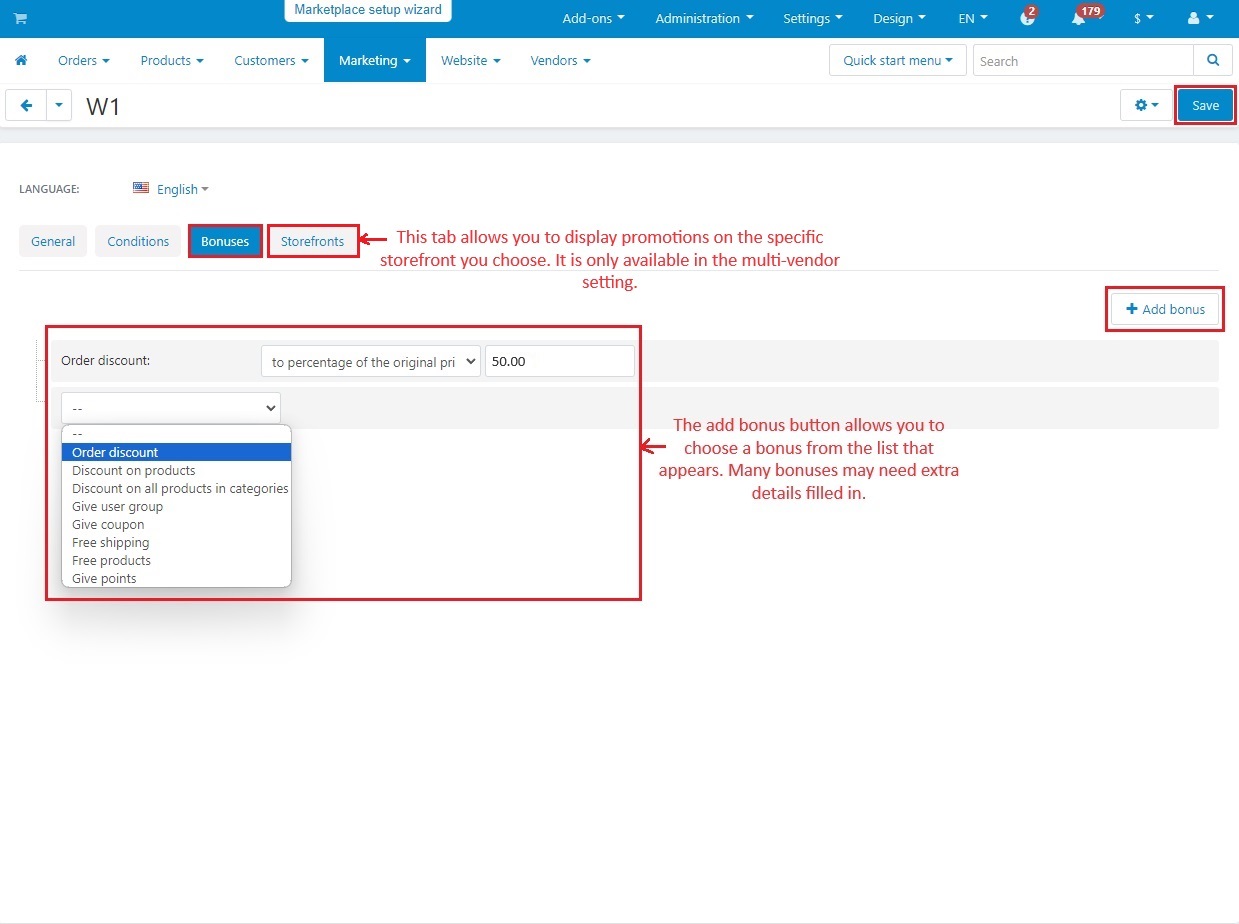This screenshot has width=1239, height=924.
Task: Switch to the General tab
Action: pyautogui.click(x=53, y=241)
